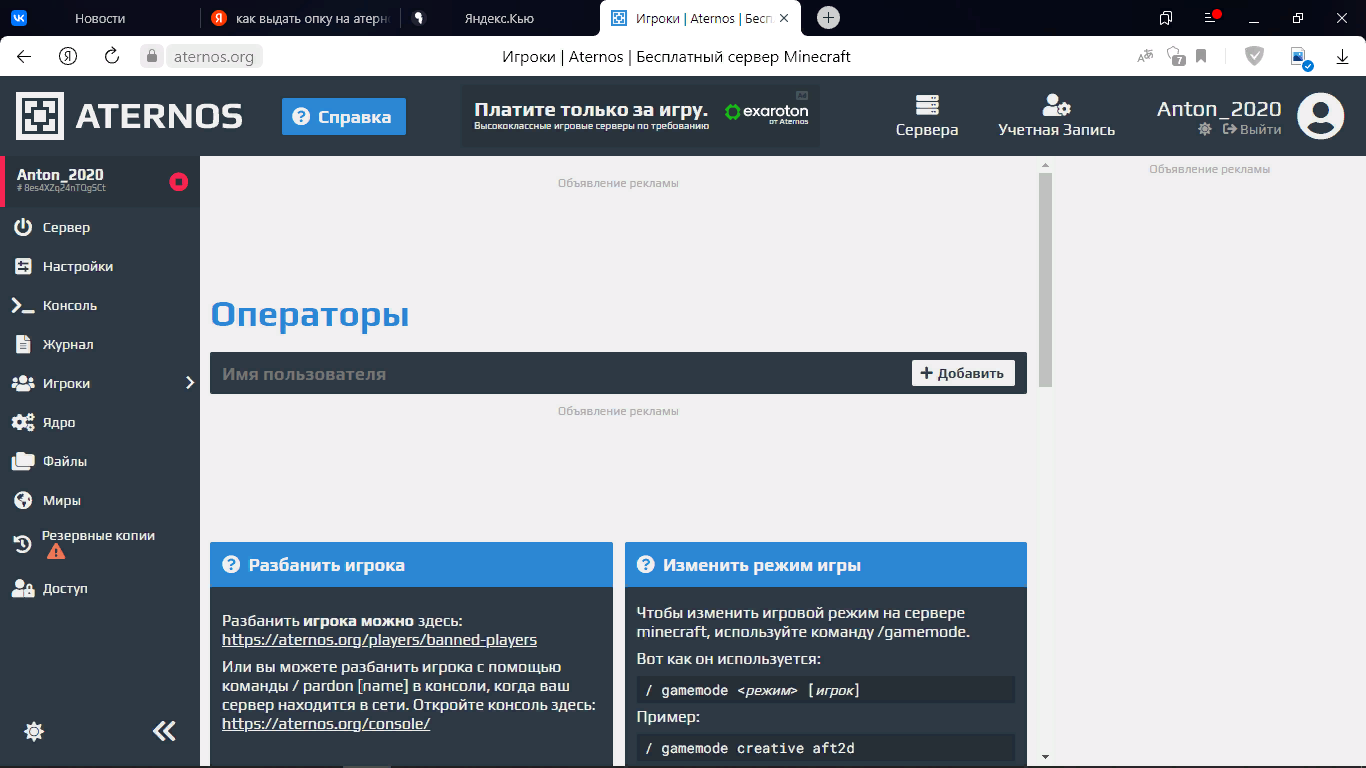Click the profile avatar picture
The width and height of the screenshot is (1366, 768).
point(1320,116)
